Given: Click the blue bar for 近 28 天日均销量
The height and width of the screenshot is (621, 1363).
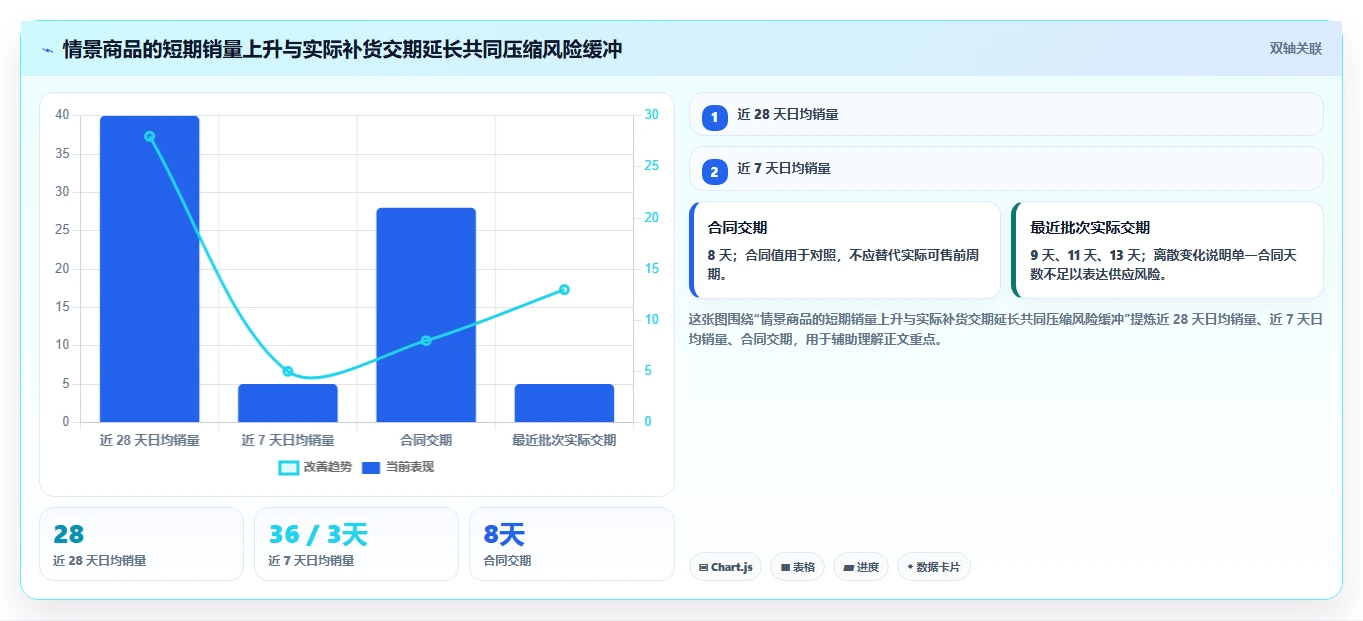Looking at the screenshot, I should [149, 269].
